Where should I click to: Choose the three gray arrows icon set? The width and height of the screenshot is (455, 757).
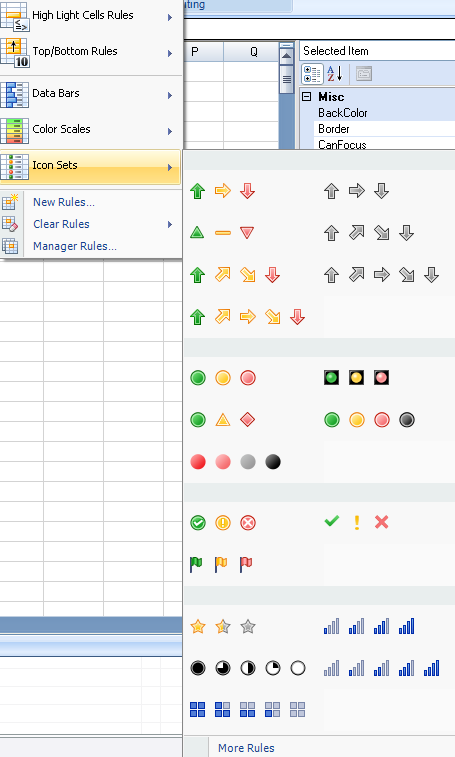356,191
